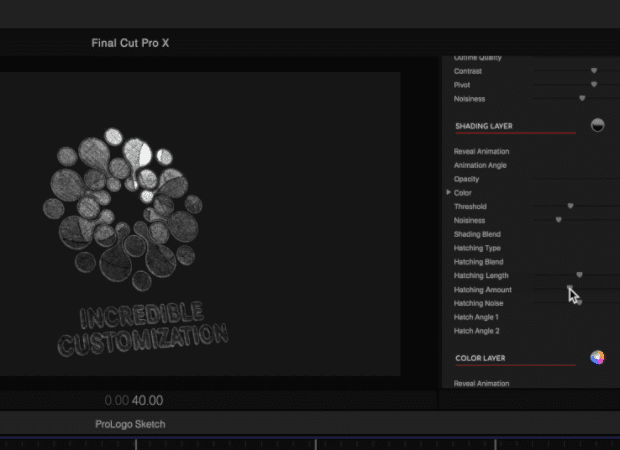This screenshot has width=620, height=450.
Task: Click the Pivot parameter label
Action: click(x=462, y=85)
